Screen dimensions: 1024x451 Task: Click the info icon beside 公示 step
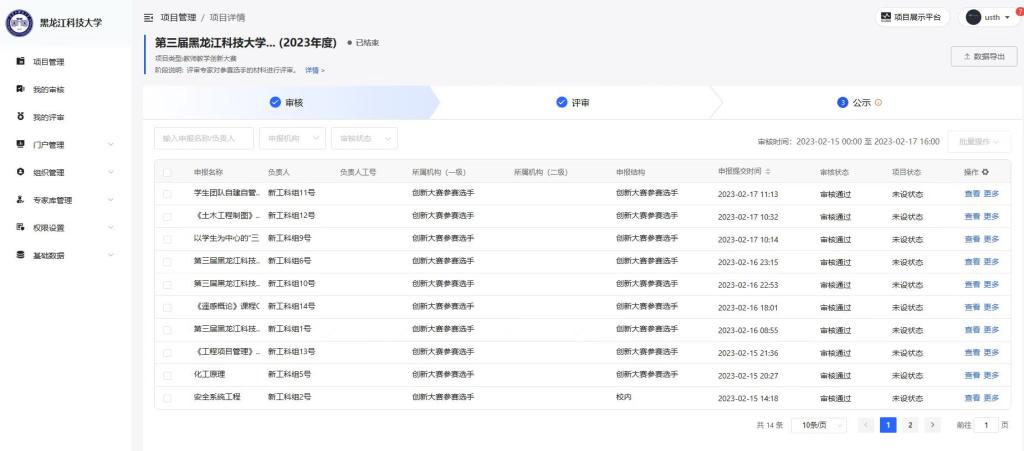(x=879, y=102)
